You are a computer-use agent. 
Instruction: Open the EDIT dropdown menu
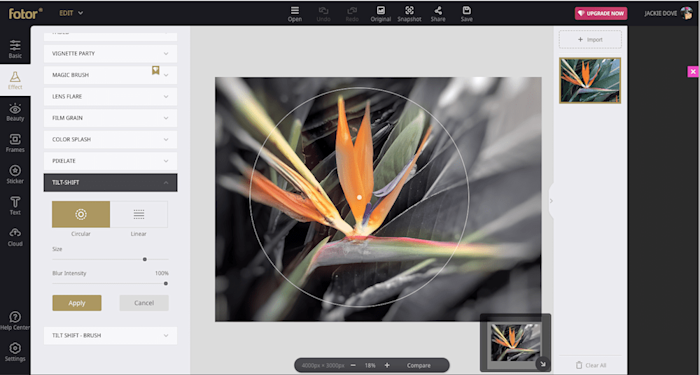tap(71, 13)
